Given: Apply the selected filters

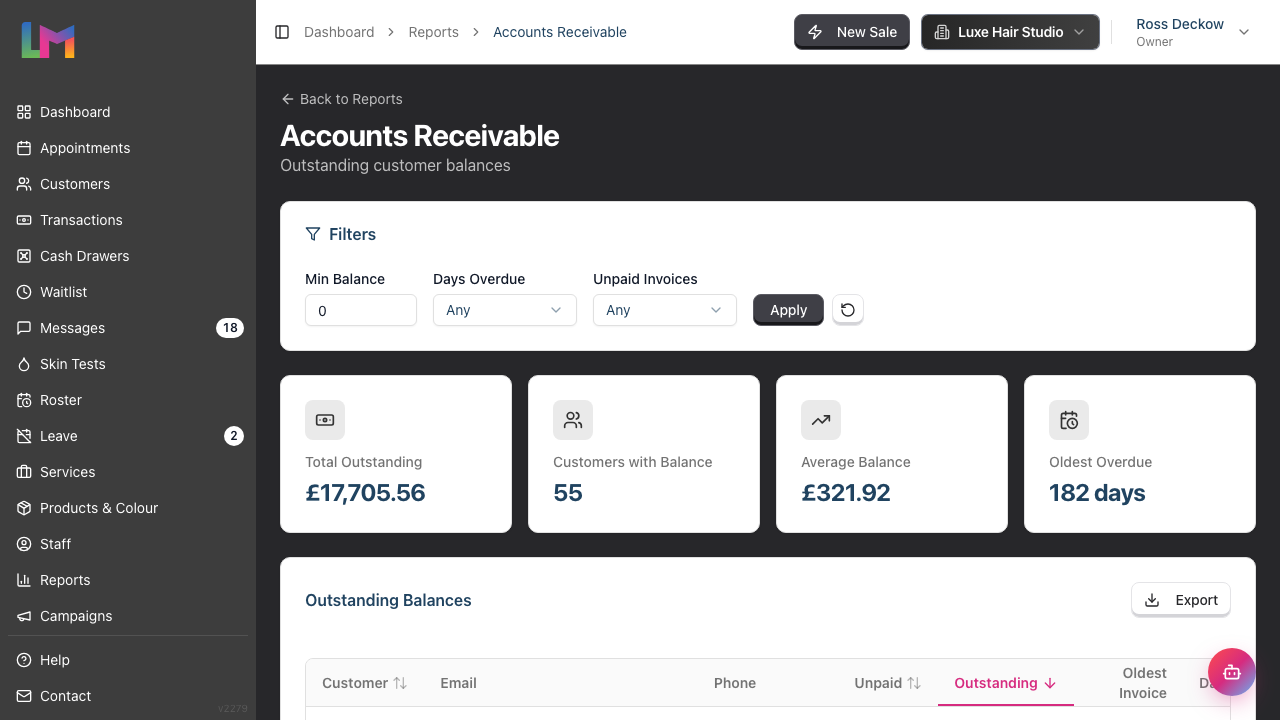Looking at the screenshot, I should coord(788,310).
